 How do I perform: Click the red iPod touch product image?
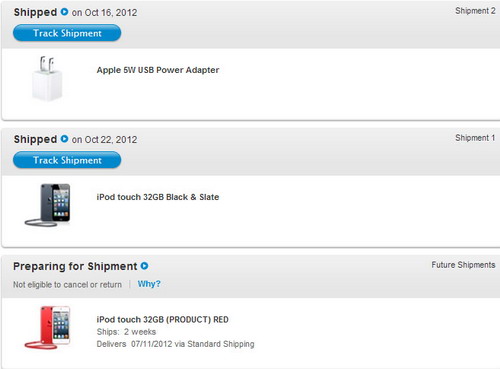(x=47, y=327)
